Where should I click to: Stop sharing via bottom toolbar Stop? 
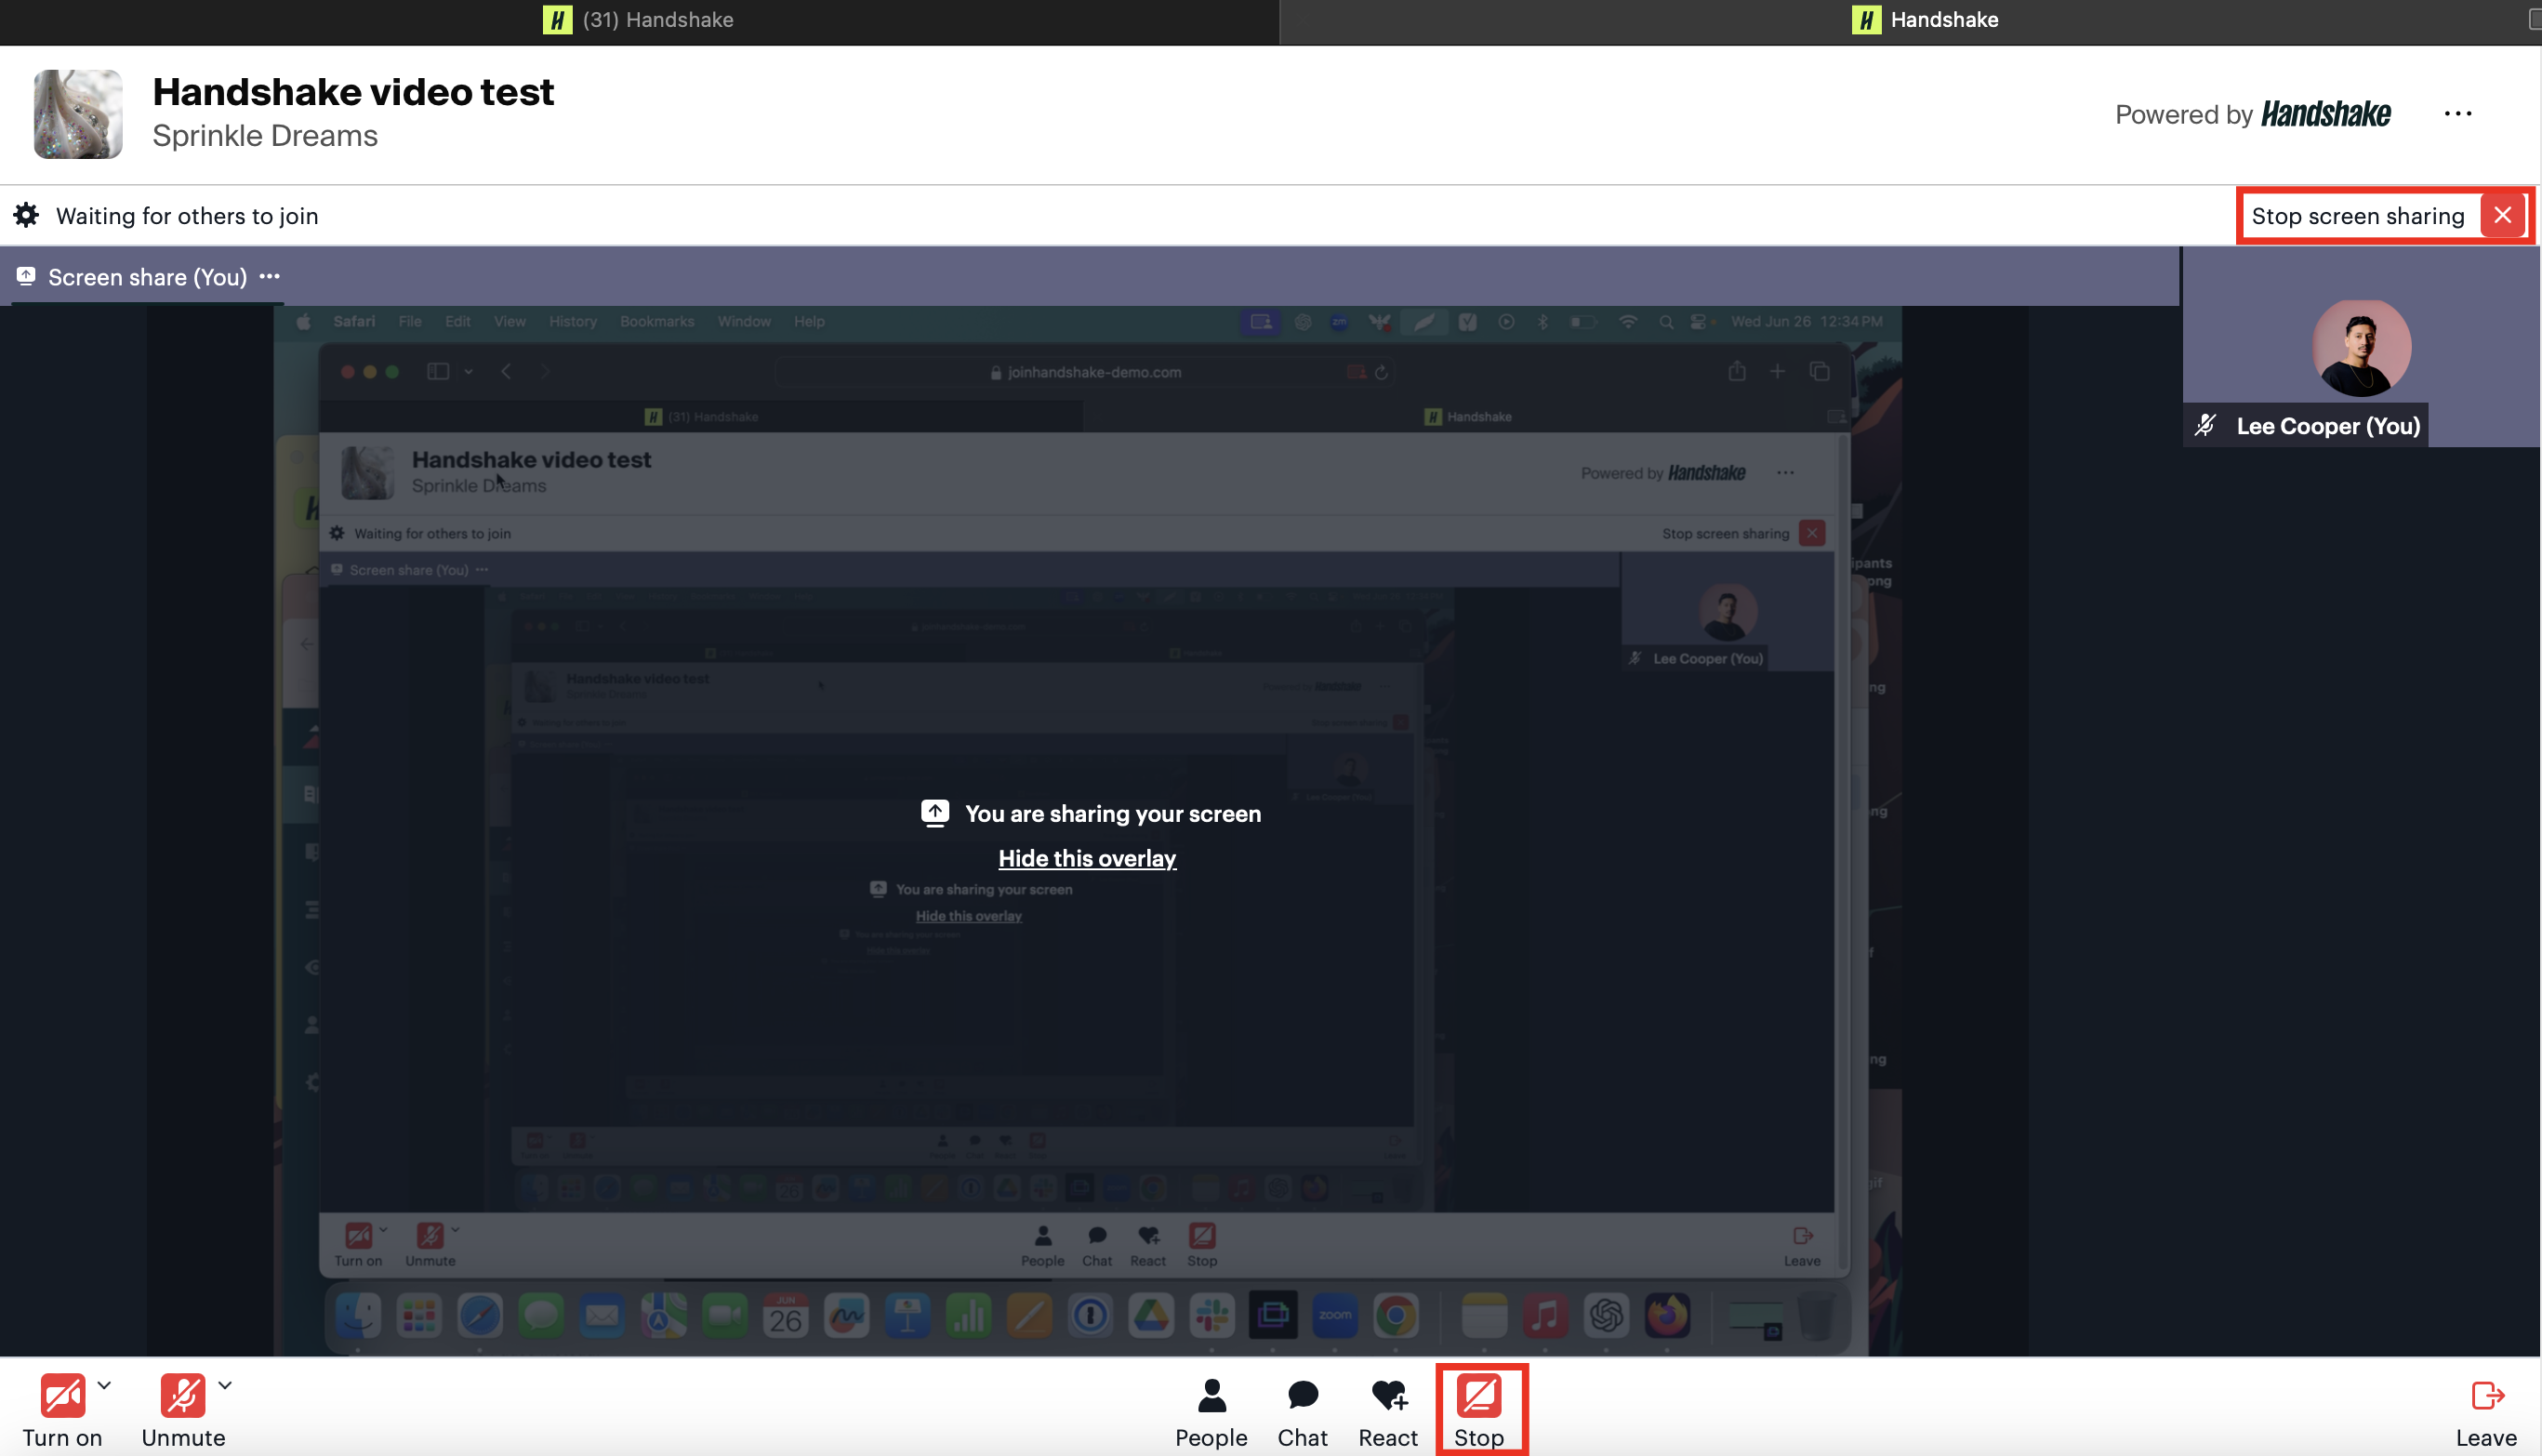click(1479, 1412)
